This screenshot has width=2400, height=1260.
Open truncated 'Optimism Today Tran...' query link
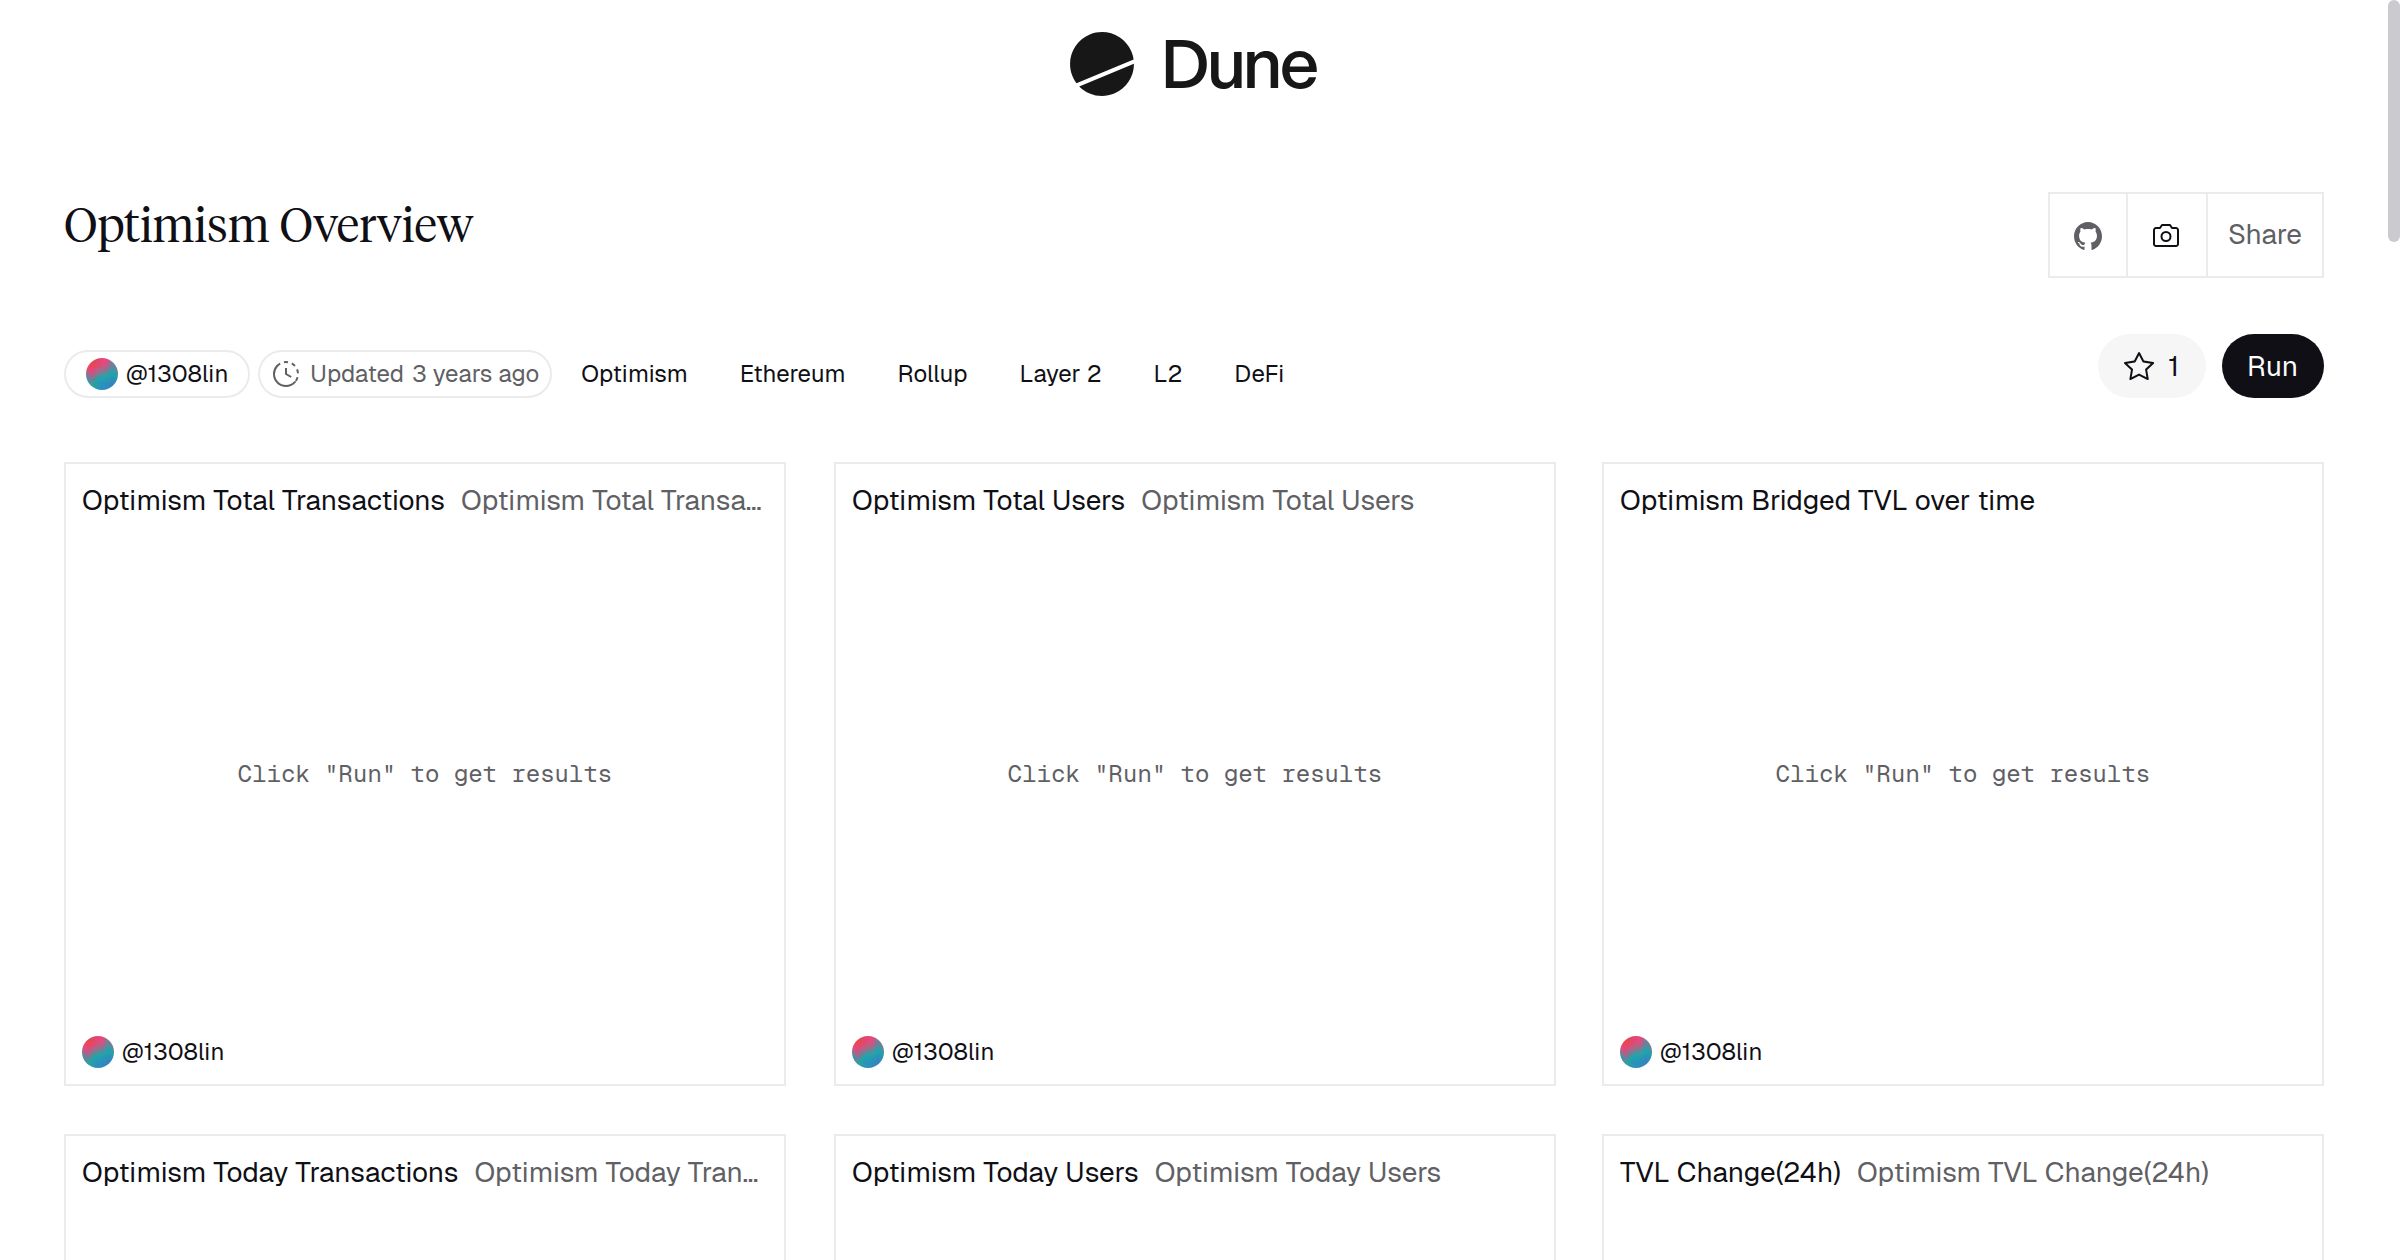click(x=617, y=1172)
